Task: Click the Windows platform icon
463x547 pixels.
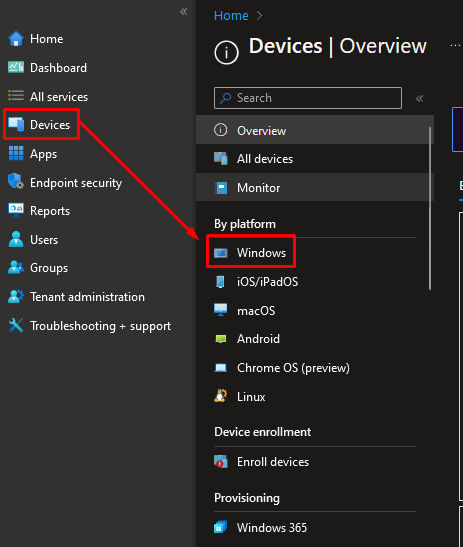Action: click(221, 253)
